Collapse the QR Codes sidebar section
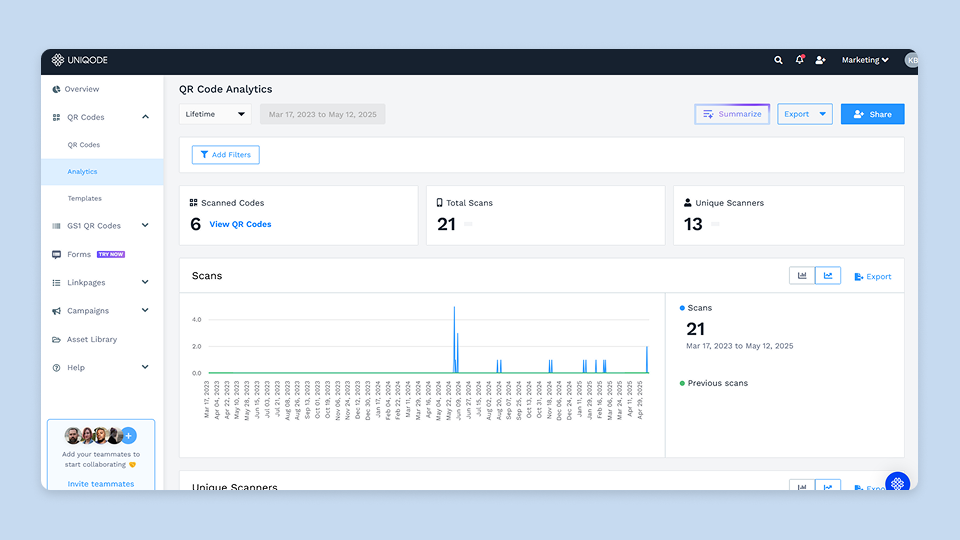960x540 pixels. point(145,117)
